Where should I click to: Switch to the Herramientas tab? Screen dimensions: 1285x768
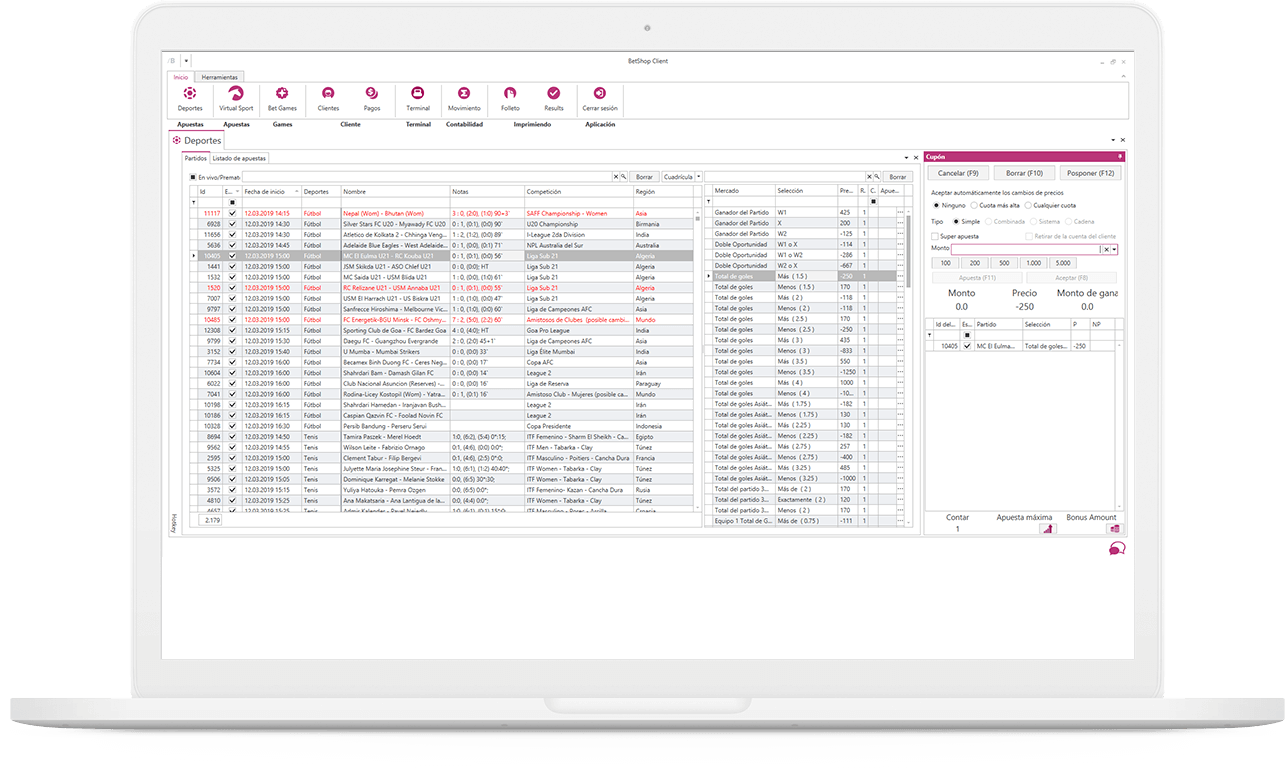pos(220,76)
